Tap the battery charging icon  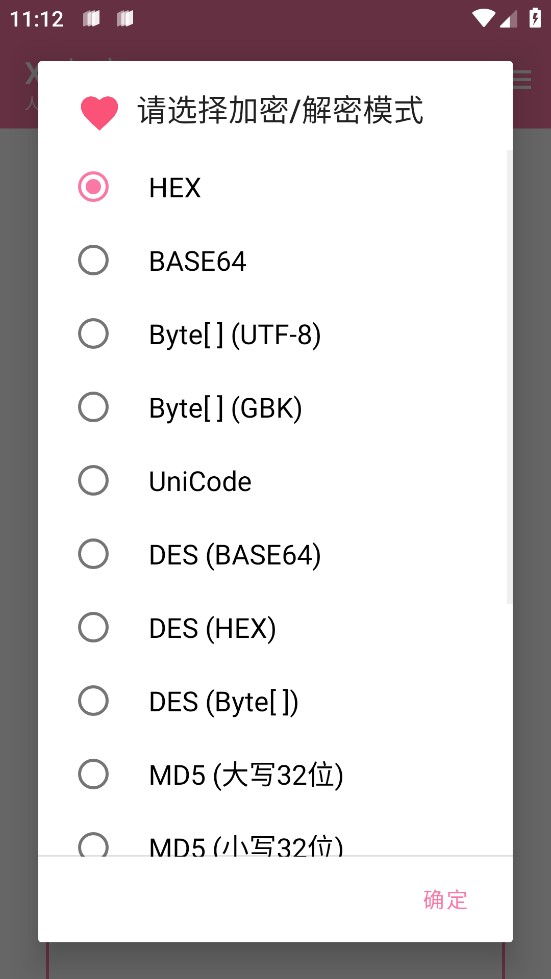point(535,18)
